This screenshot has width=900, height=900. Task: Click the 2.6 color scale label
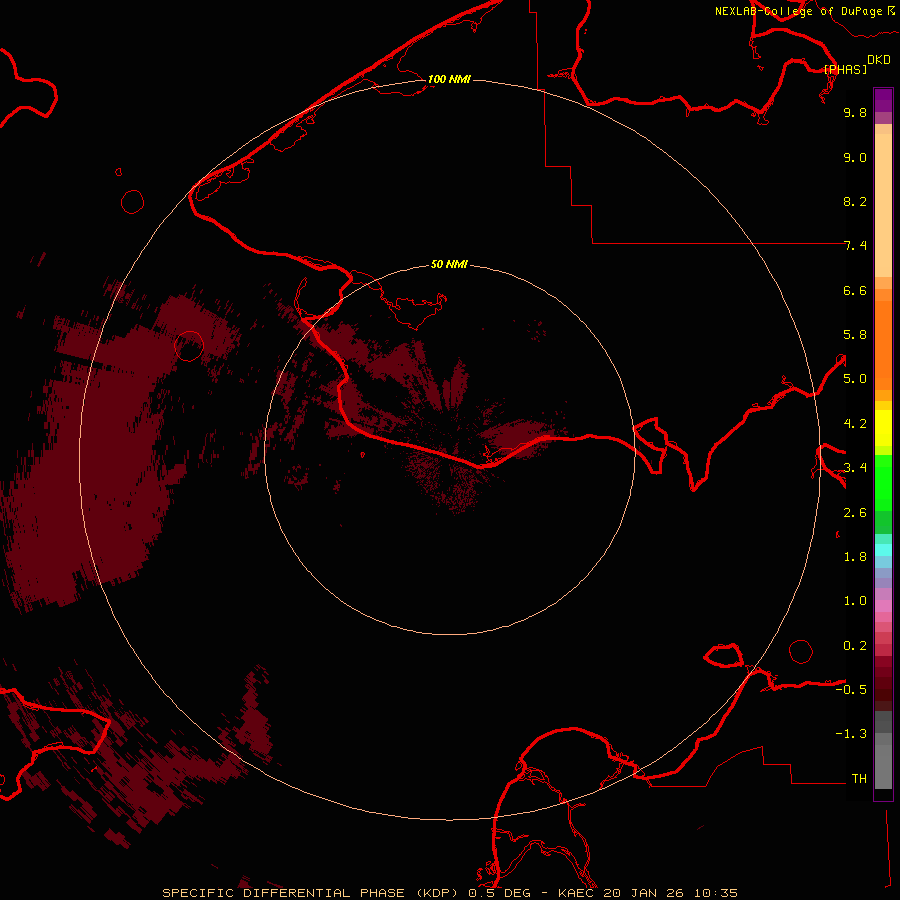pyautogui.click(x=855, y=513)
